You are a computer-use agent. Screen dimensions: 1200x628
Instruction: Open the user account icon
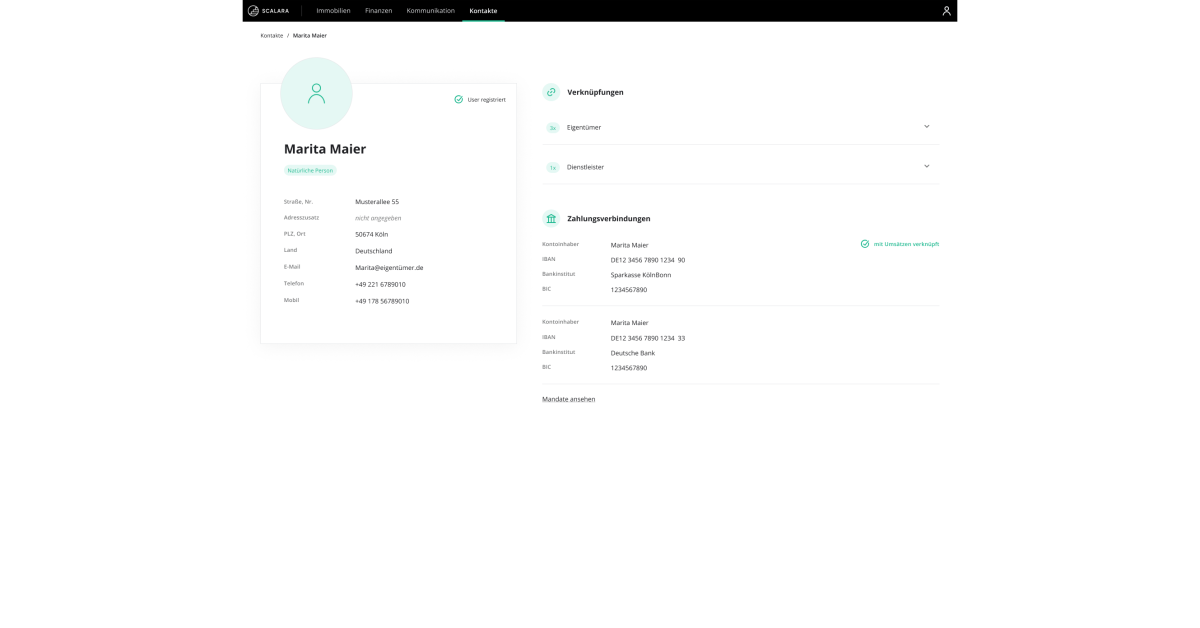point(946,11)
